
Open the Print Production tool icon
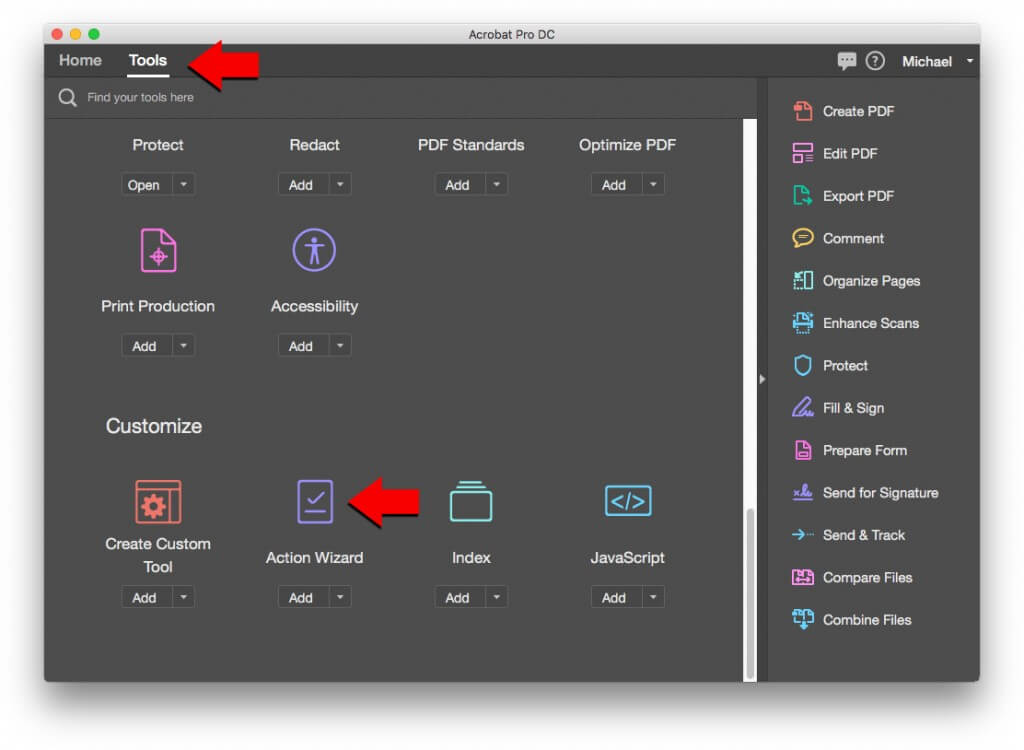[158, 250]
